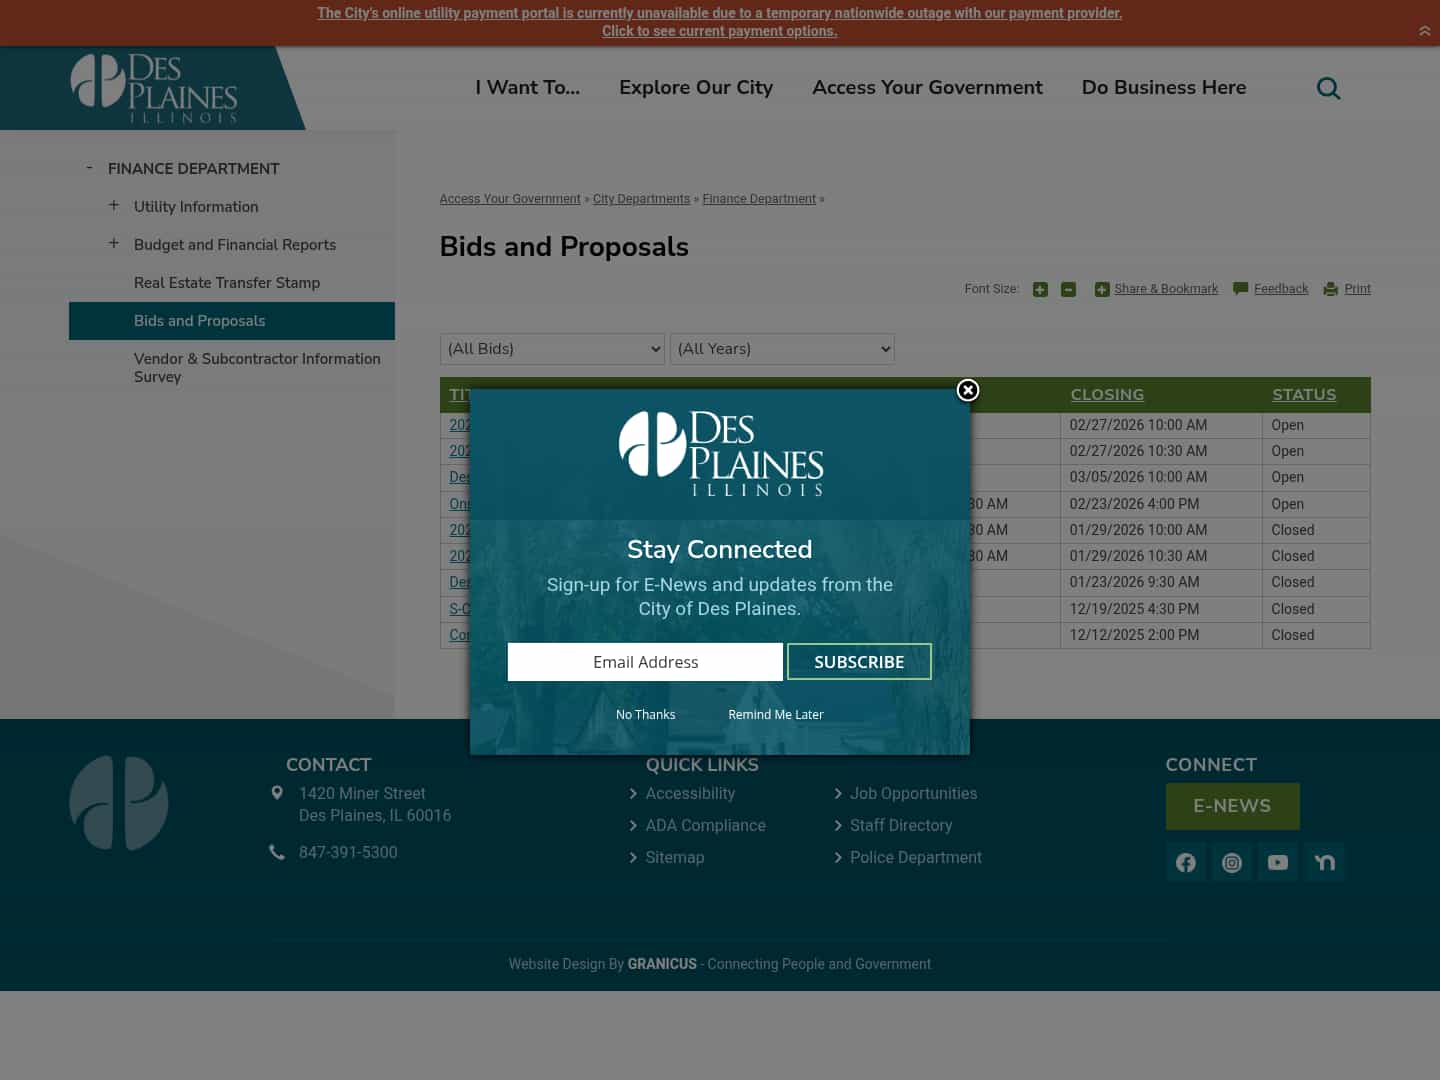
Task: Open the city's Instagram page
Action: point(1232,862)
